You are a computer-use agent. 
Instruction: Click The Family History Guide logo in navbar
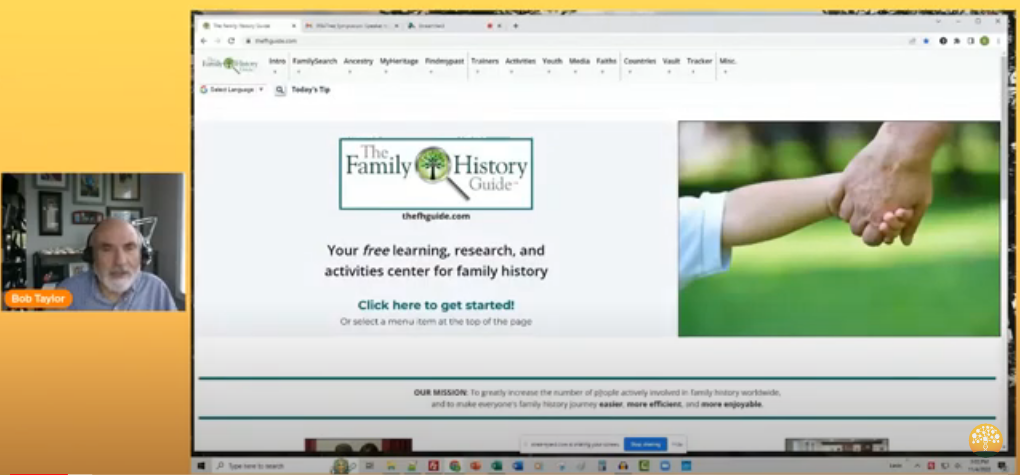point(230,64)
